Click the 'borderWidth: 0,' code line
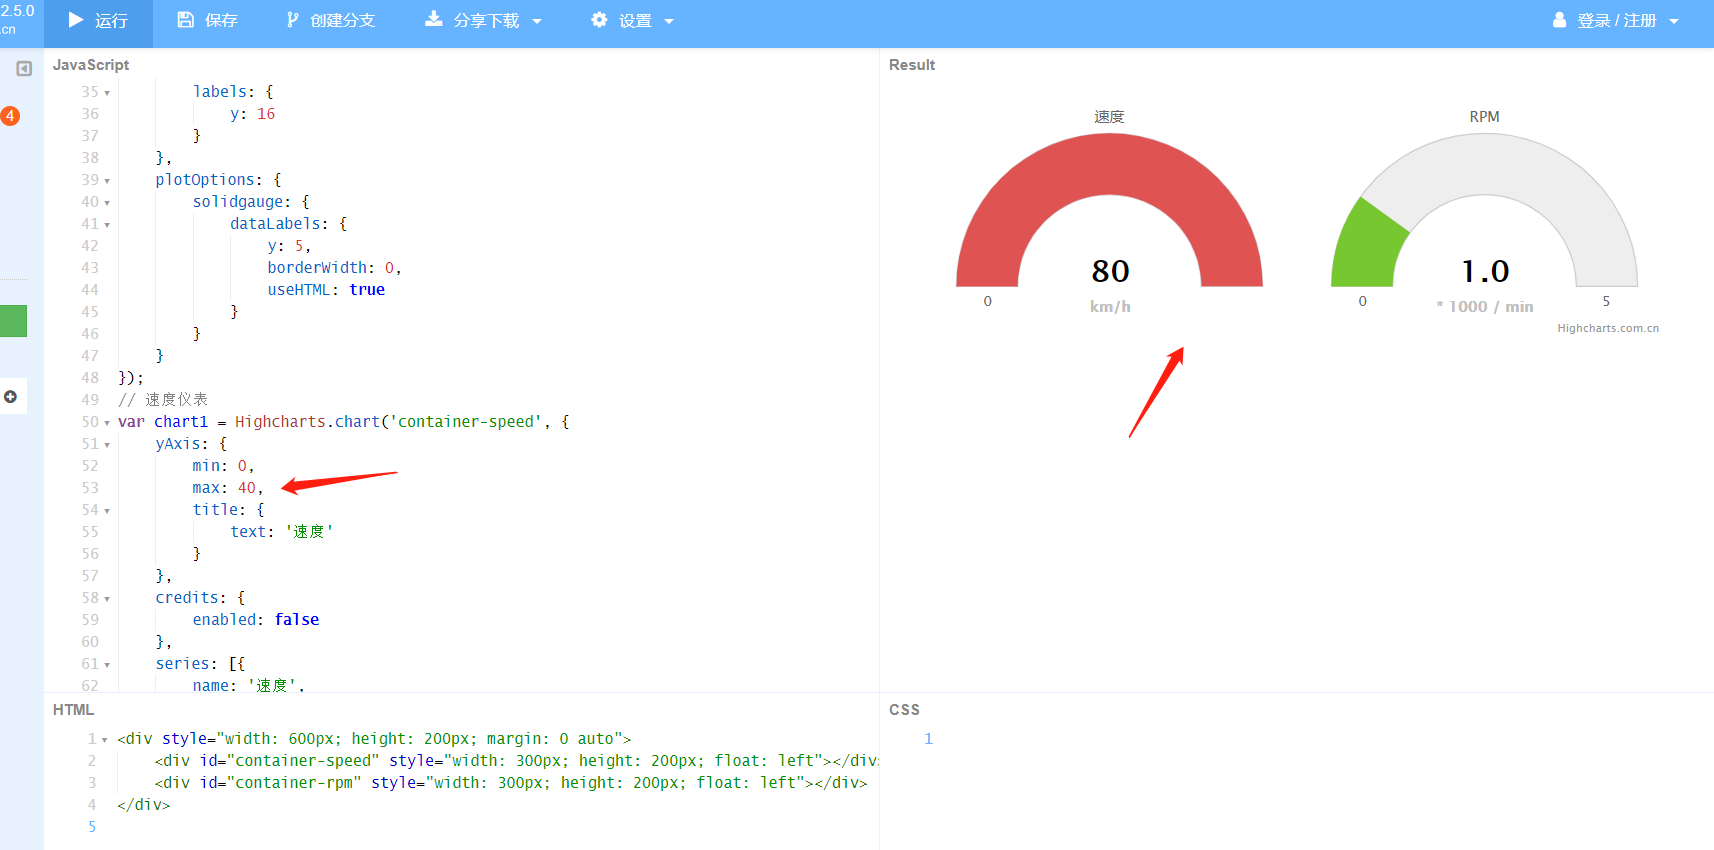Screen dimensions: 1714x850 coord(334,268)
